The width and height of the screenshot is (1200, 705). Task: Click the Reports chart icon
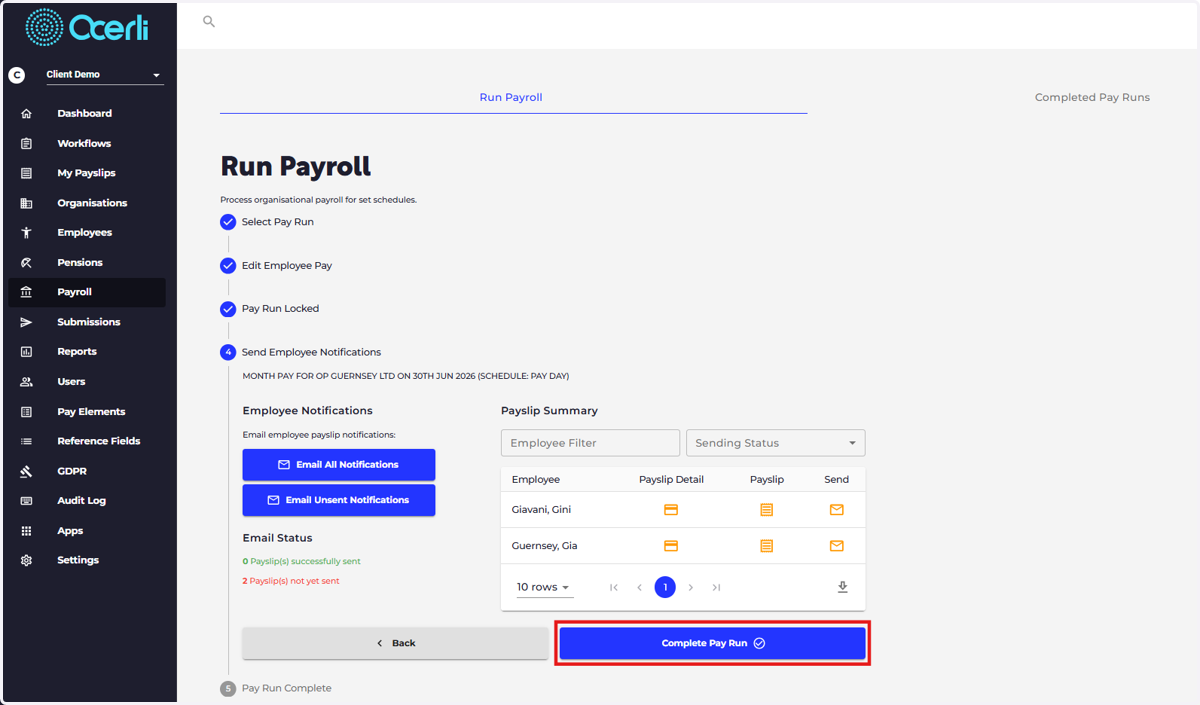point(27,352)
